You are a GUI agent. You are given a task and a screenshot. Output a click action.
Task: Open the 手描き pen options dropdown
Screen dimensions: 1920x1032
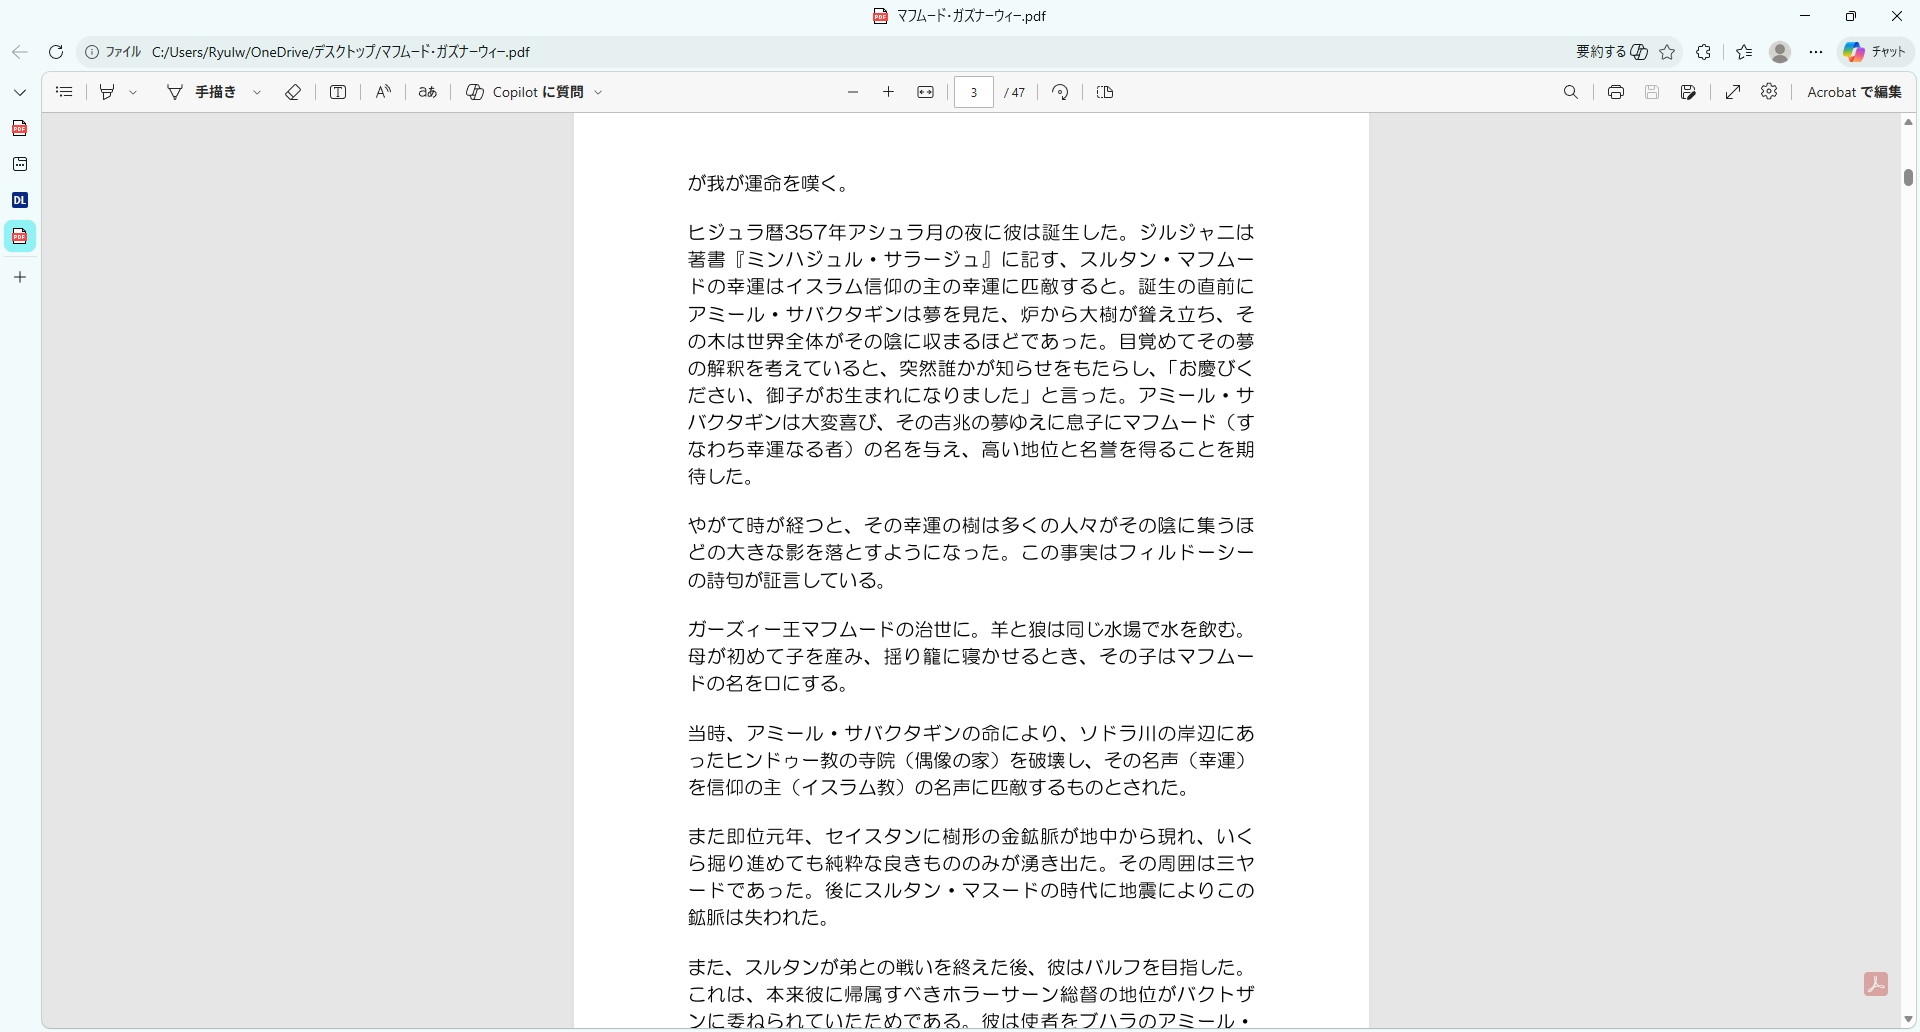(257, 92)
